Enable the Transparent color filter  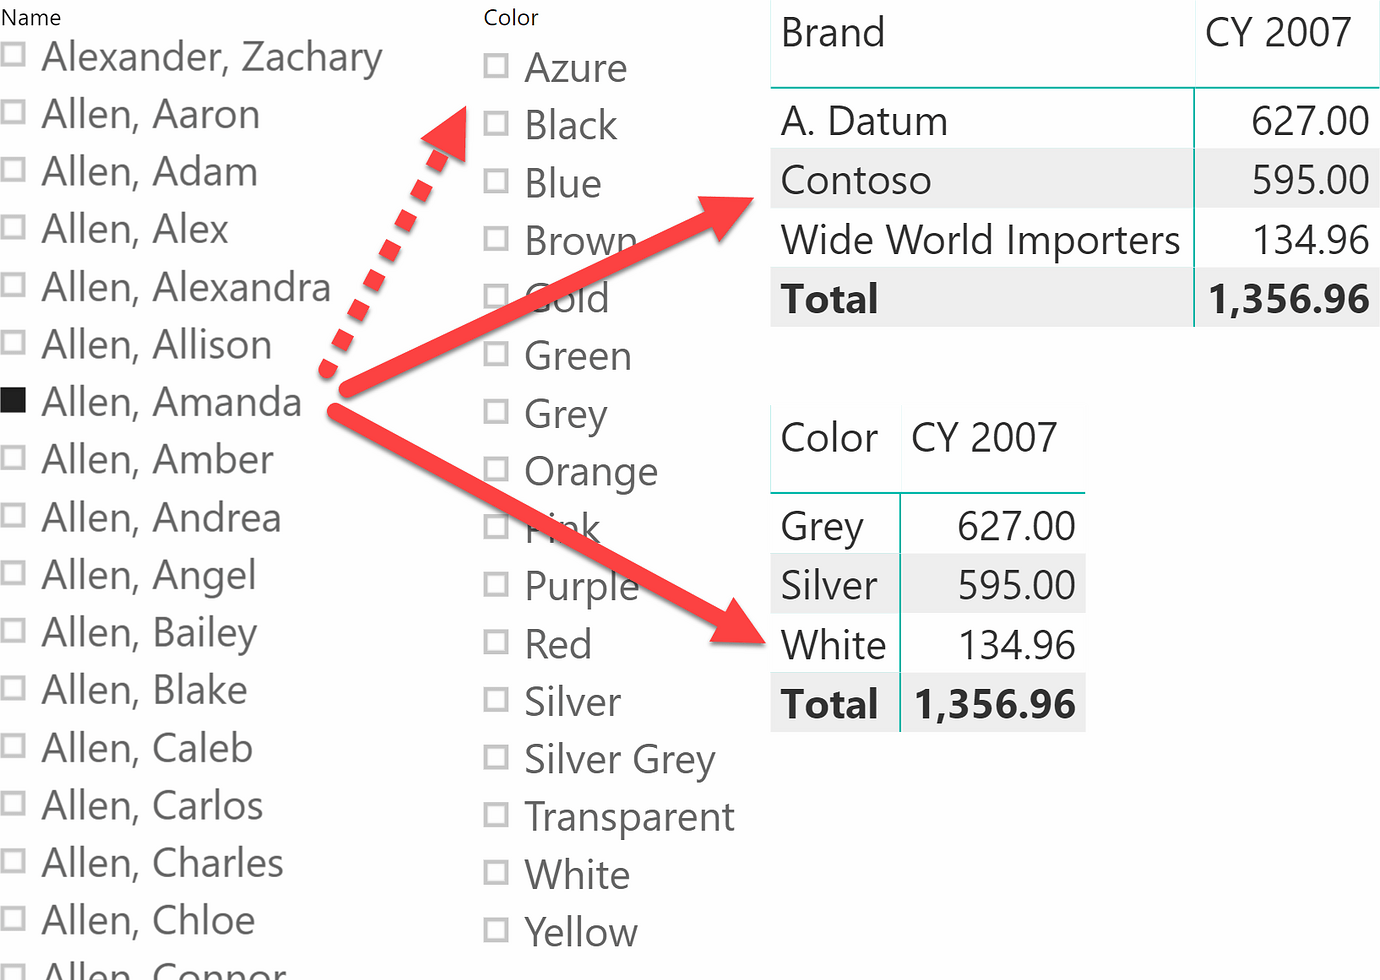(496, 815)
